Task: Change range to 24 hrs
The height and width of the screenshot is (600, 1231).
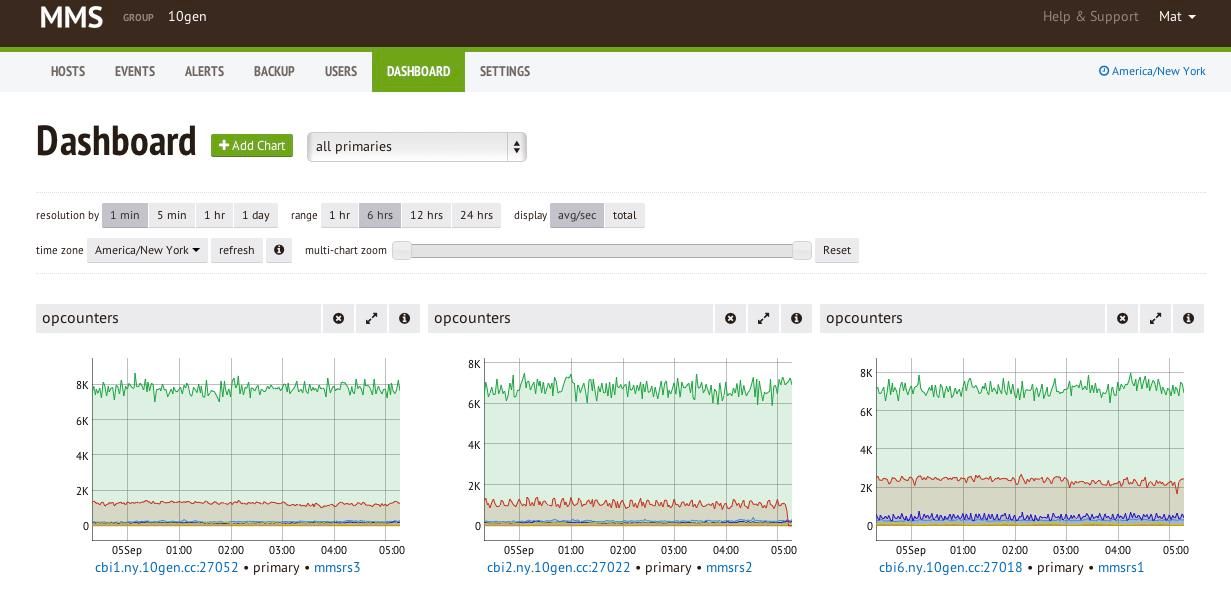Action: [x=476, y=215]
